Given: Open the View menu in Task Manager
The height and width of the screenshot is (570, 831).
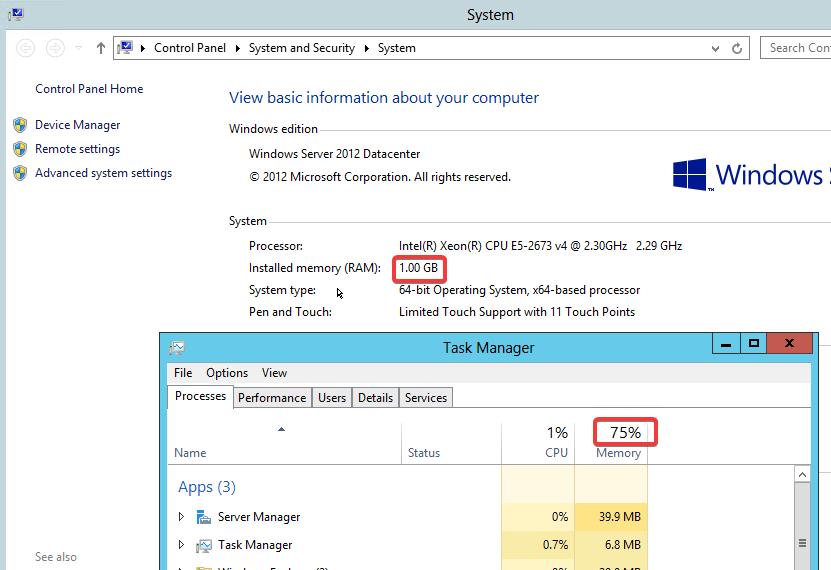Looking at the screenshot, I should [x=274, y=373].
